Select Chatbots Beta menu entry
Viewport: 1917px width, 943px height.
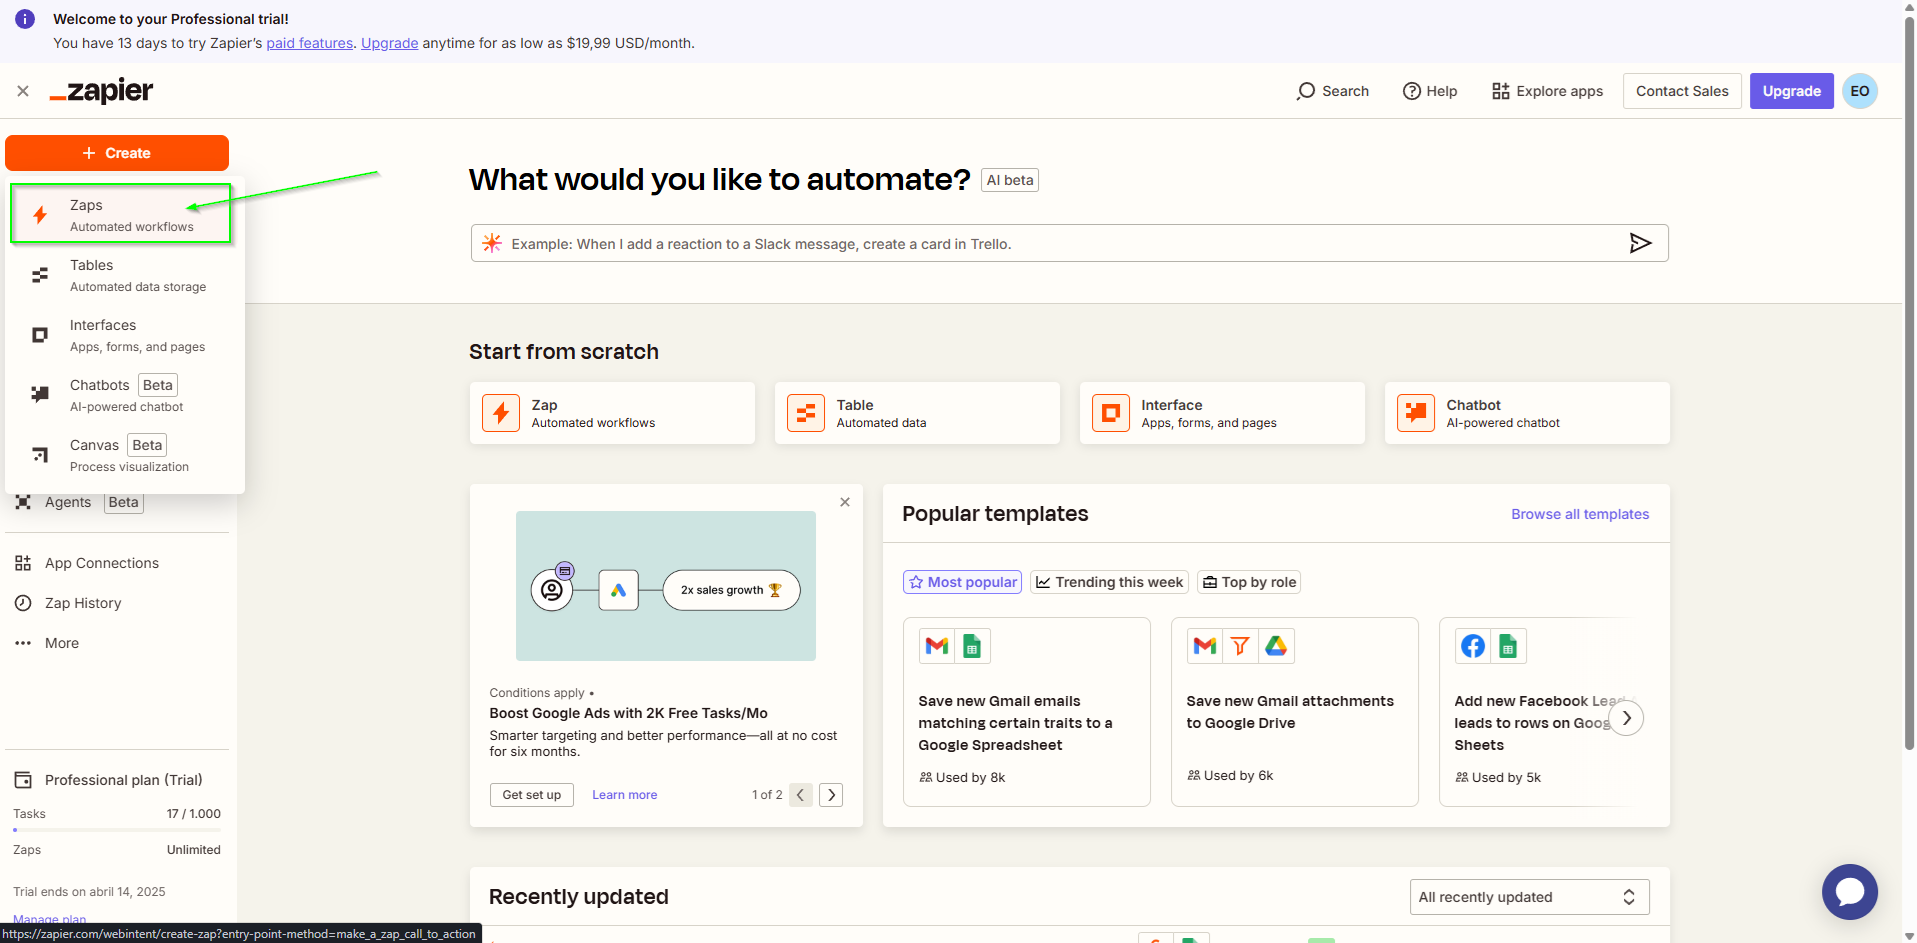[125, 395]
